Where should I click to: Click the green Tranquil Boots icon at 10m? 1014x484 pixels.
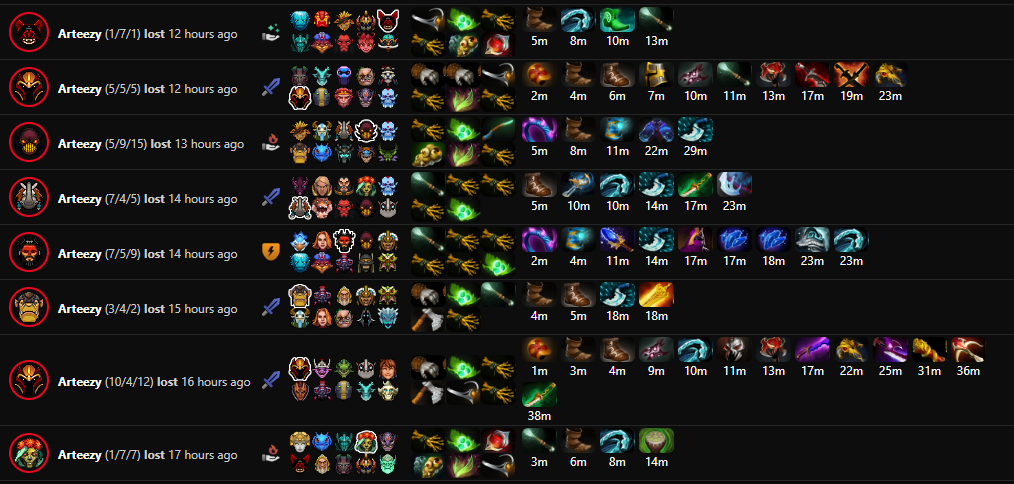coord(617,19)
